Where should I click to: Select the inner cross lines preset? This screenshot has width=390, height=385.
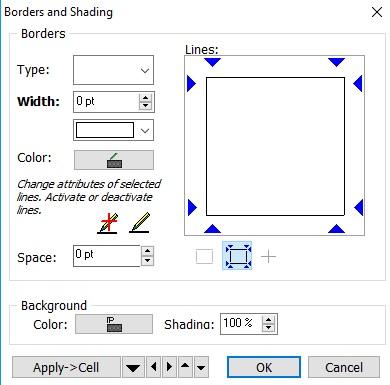click(x=268, y=257)
